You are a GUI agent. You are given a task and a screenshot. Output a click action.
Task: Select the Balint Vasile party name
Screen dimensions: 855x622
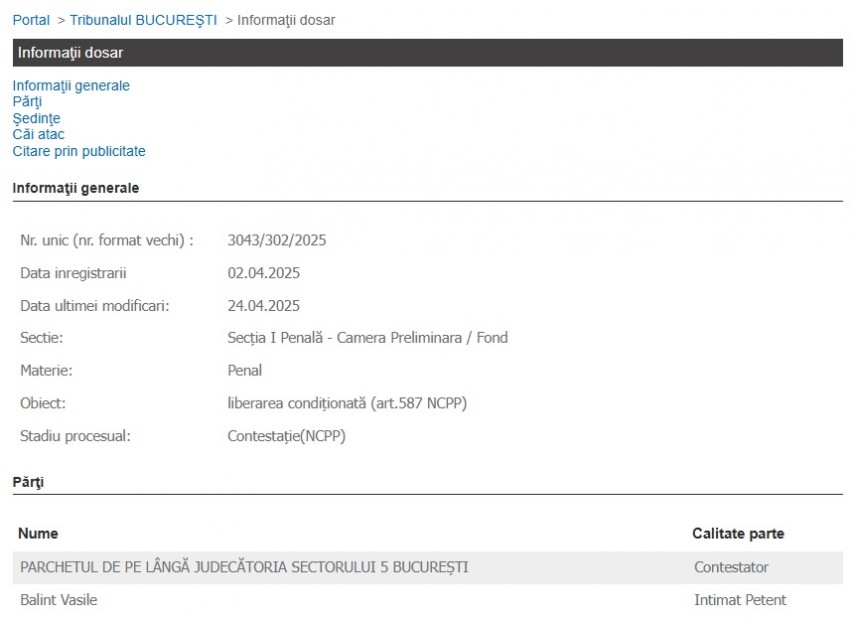click(x=58, y=600)
